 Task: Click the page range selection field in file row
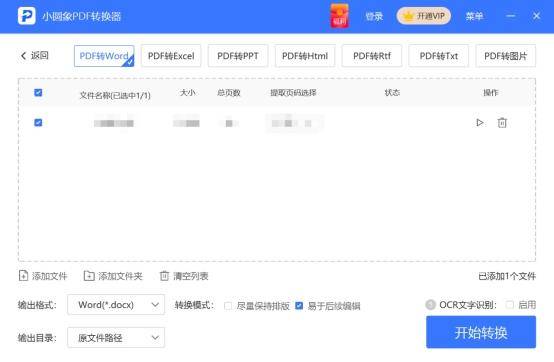[x=294, y=123]
